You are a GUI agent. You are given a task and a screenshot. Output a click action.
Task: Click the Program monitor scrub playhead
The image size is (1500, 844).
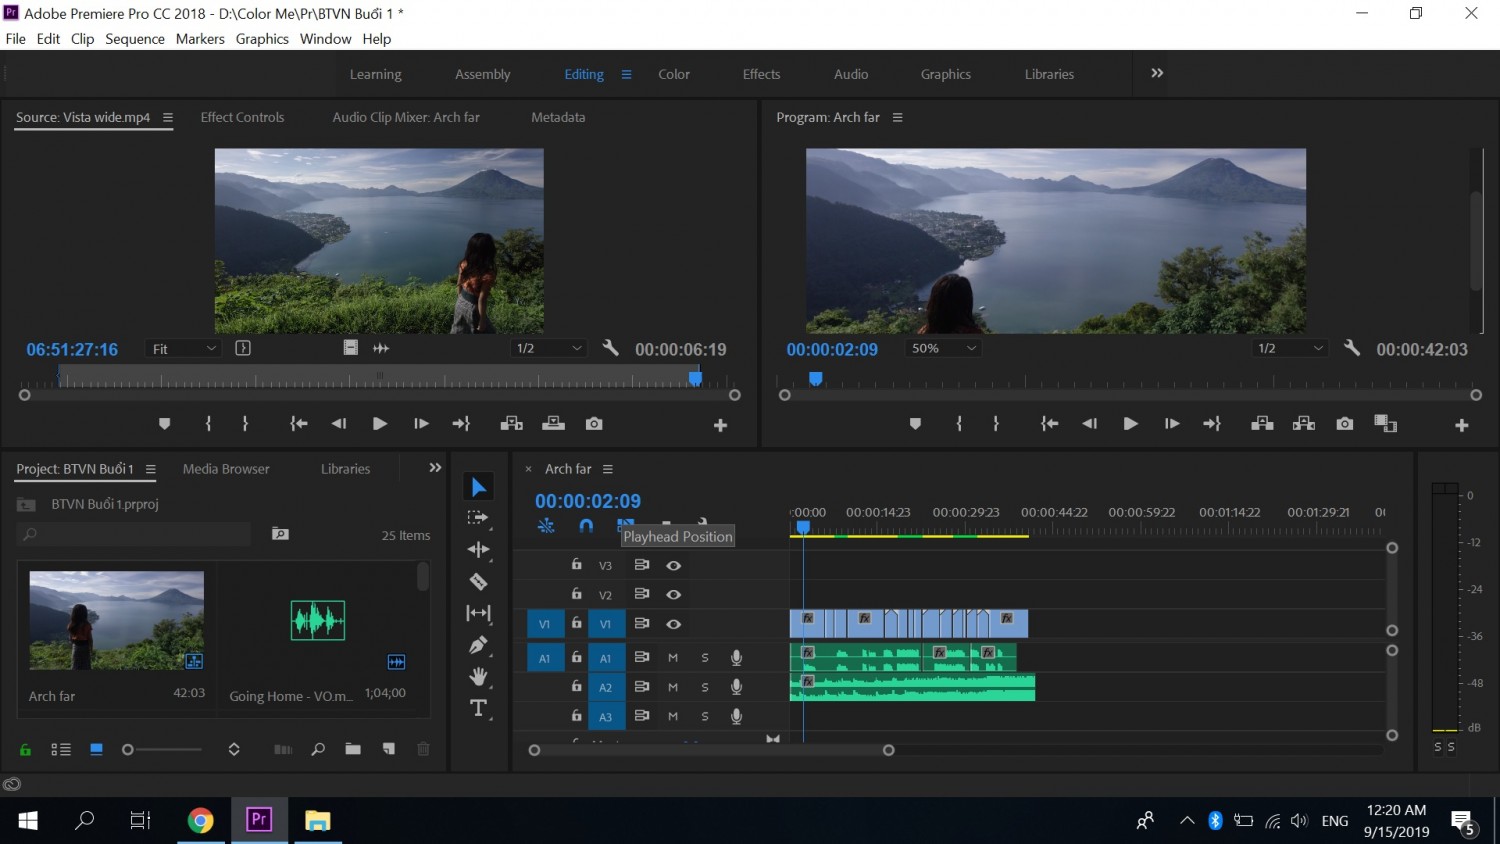[x=816, y=378]
